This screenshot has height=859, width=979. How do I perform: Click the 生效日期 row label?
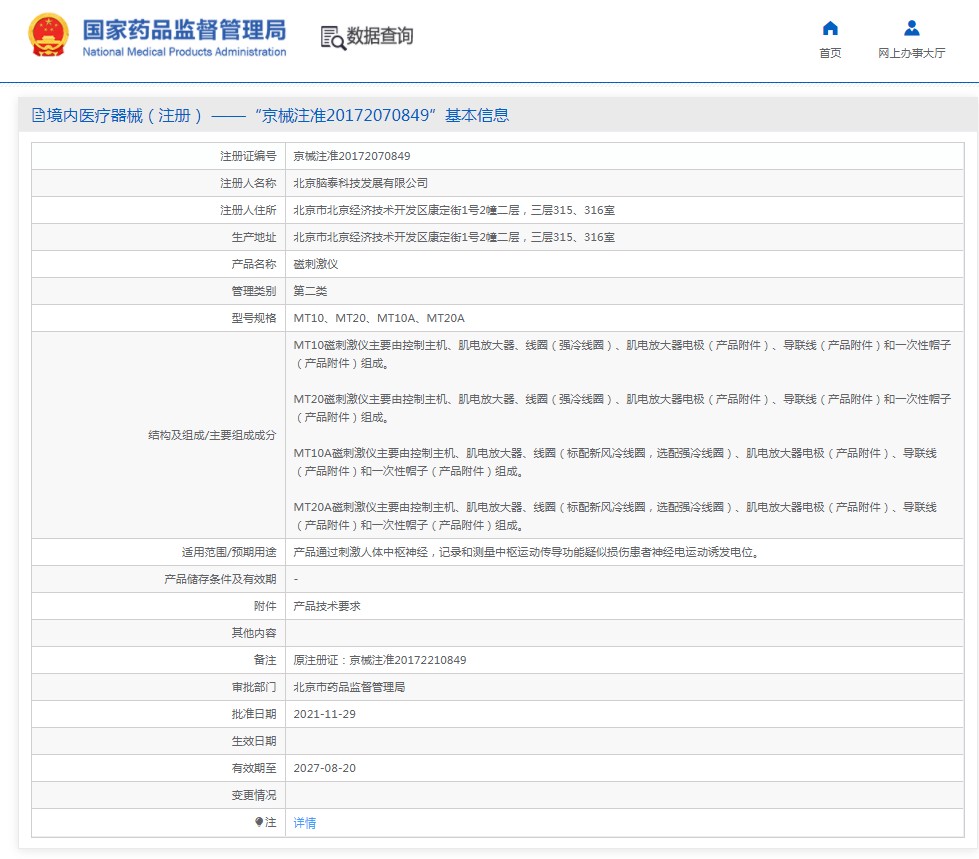click(253, 741)
